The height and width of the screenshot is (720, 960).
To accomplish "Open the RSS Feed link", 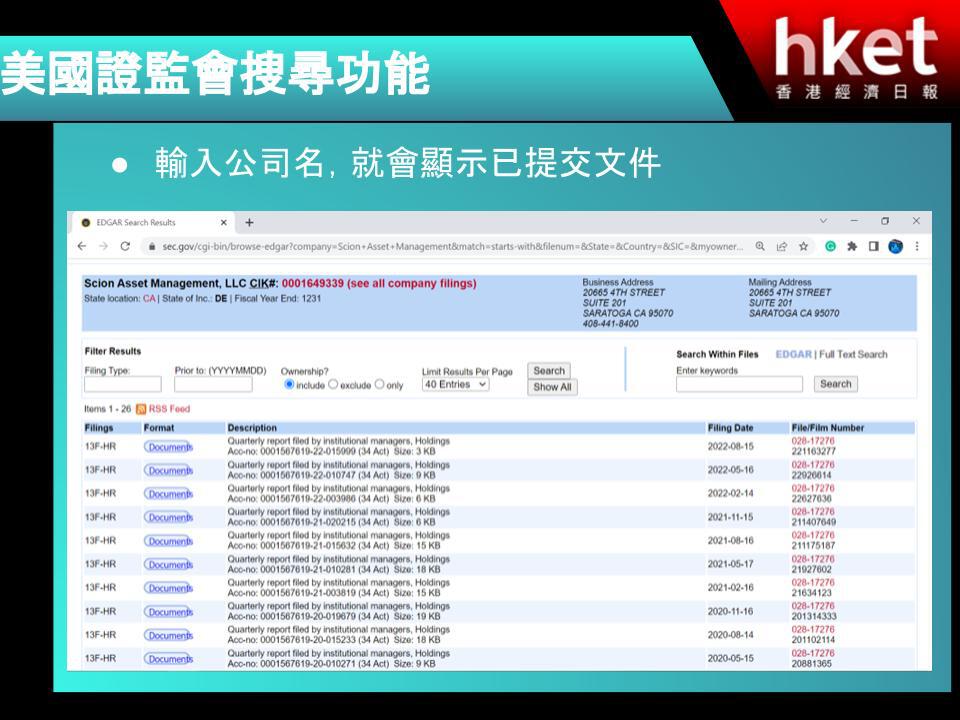I will tap(169, 409).
